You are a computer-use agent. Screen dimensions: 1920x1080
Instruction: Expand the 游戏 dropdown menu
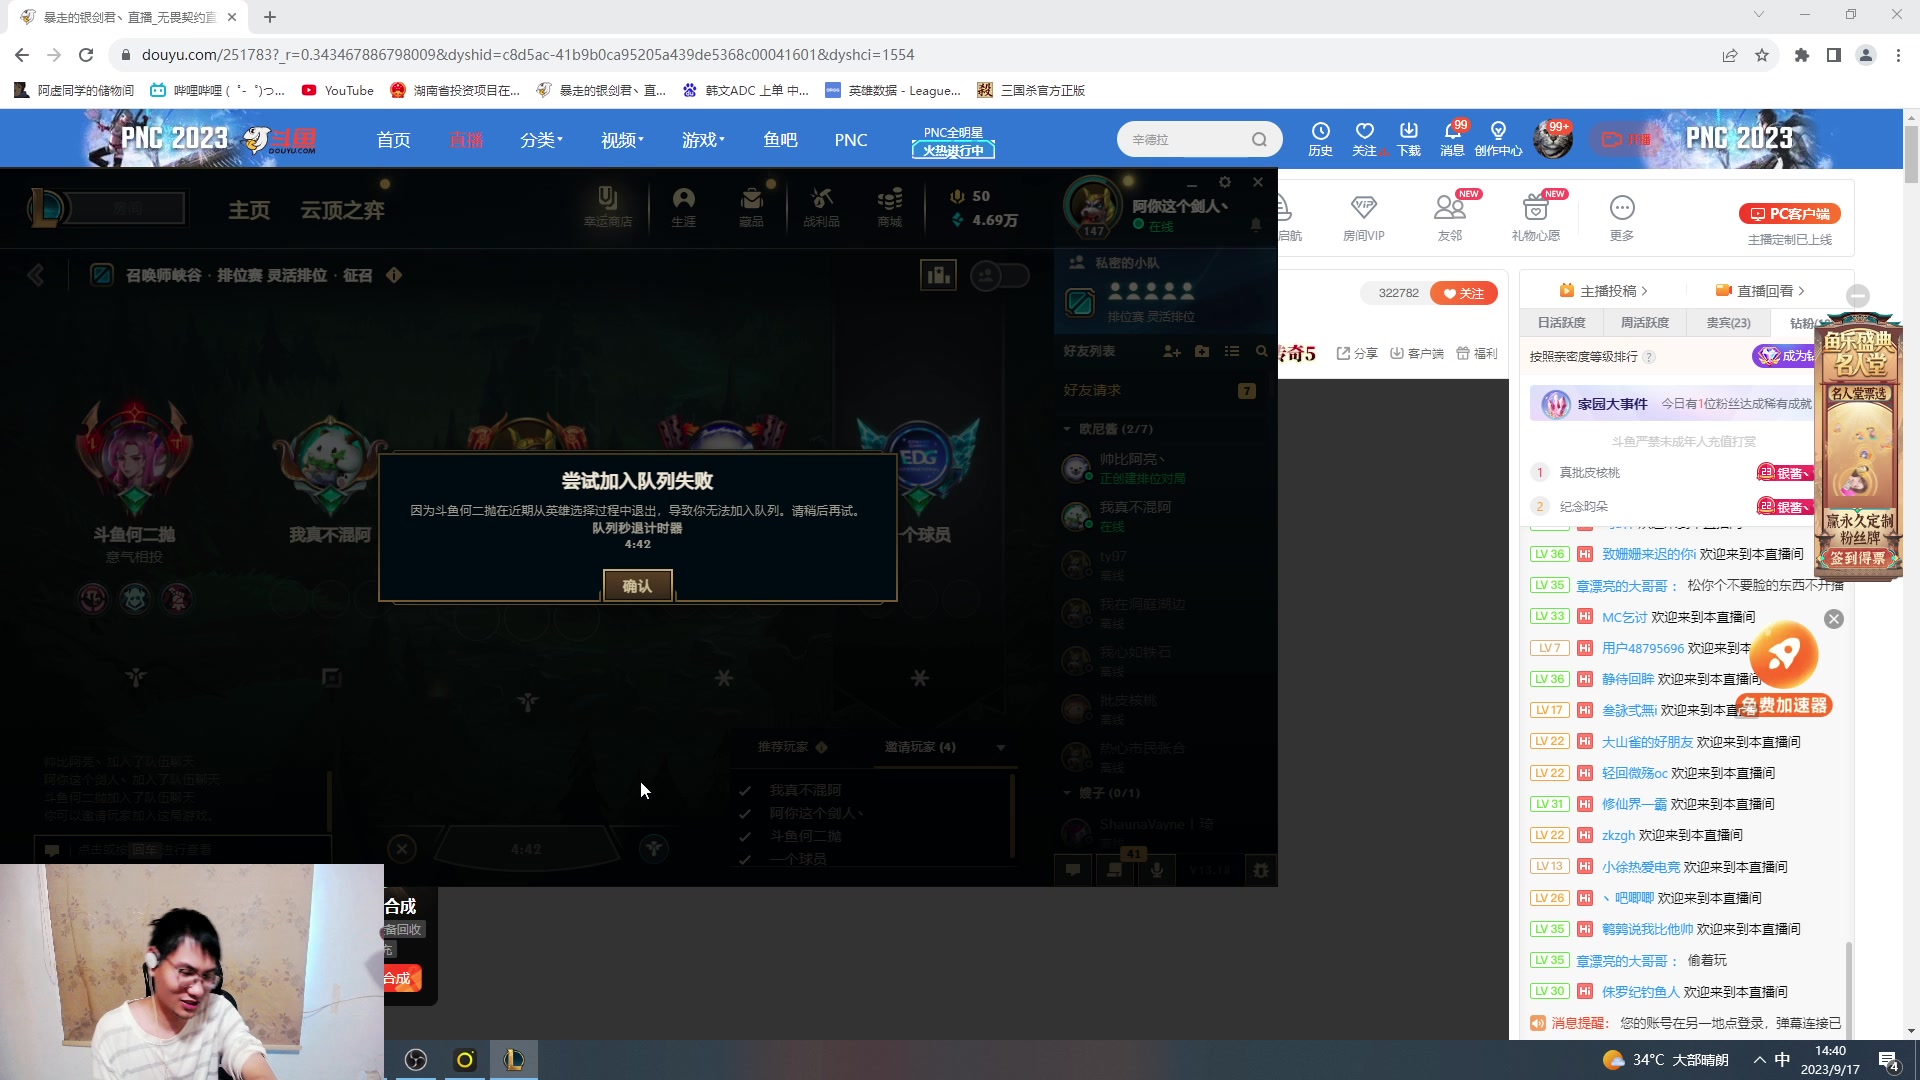[x=703, y=140]
